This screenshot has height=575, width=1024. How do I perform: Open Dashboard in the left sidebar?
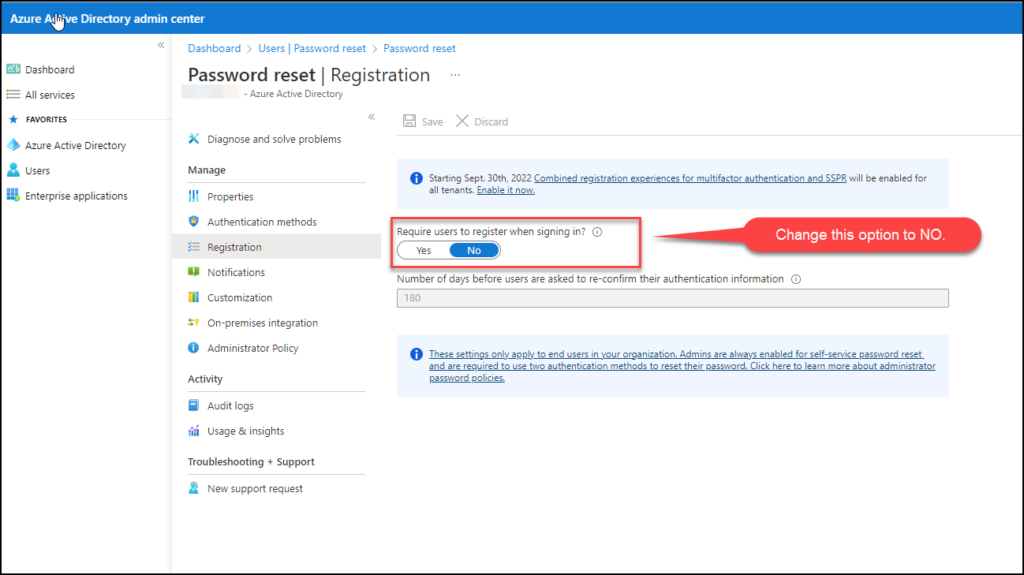[x=50, y=69]
